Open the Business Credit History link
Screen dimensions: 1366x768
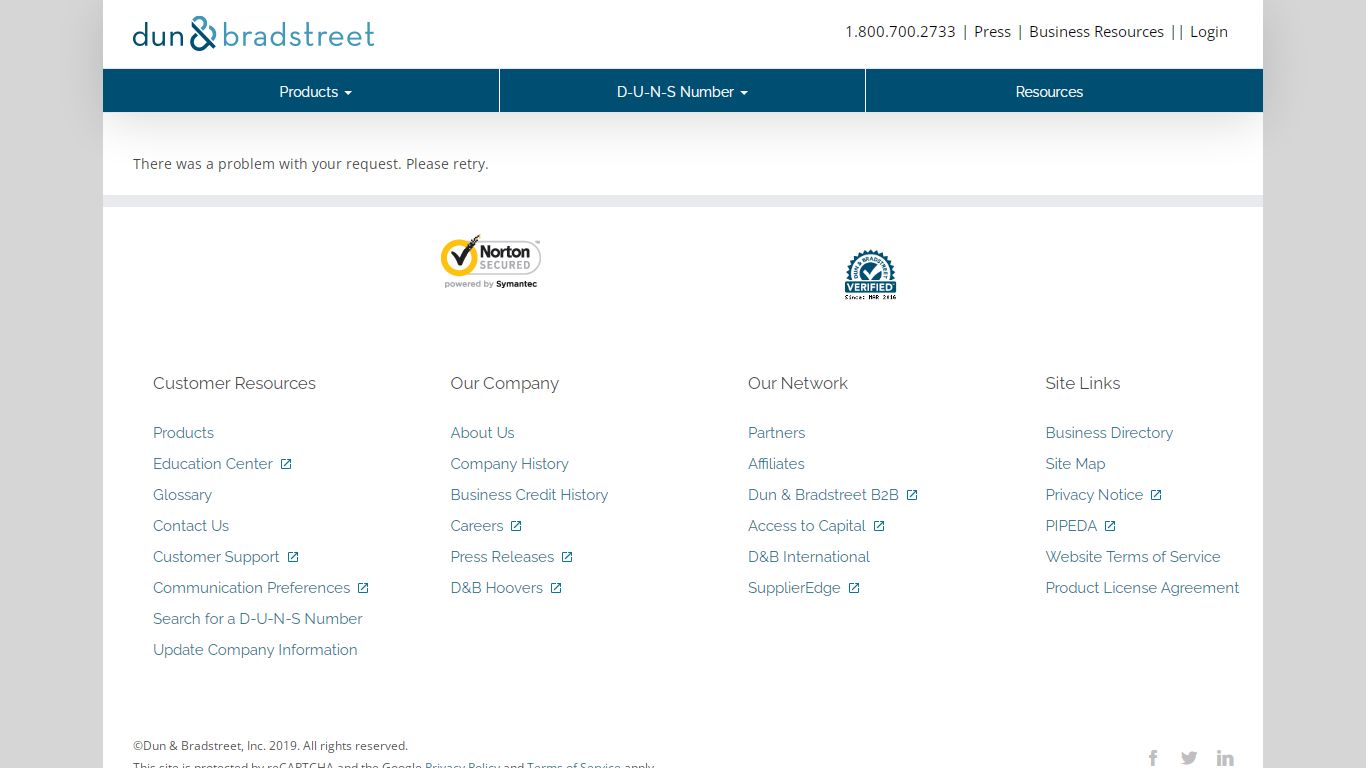point(529,495)
